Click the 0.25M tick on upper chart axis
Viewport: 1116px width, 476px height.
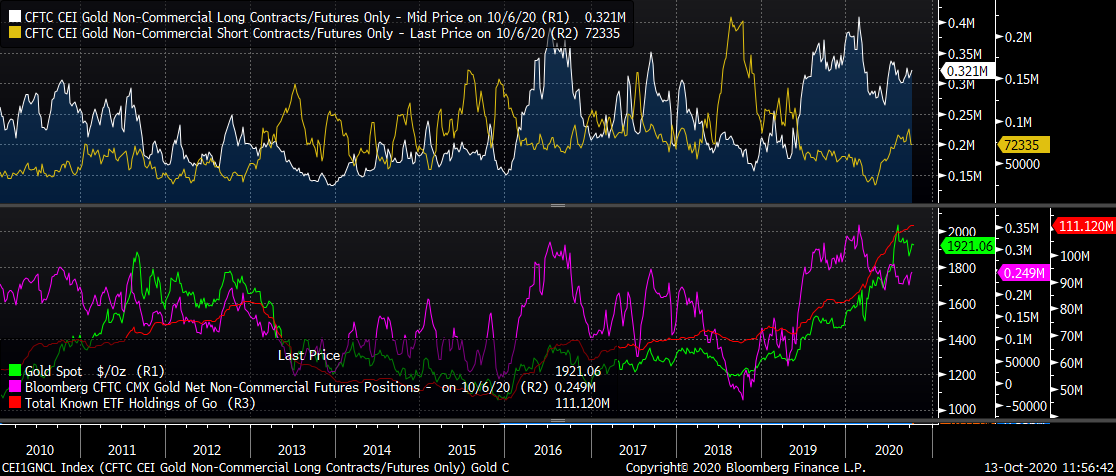pyautogui.click(x=964, y=115)
